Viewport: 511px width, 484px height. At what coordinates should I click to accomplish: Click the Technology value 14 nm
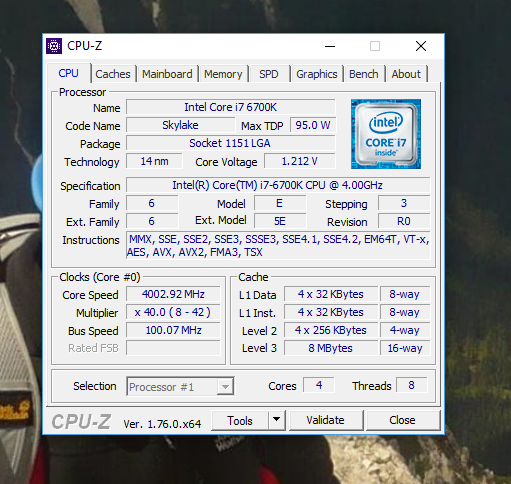[154, 161]
